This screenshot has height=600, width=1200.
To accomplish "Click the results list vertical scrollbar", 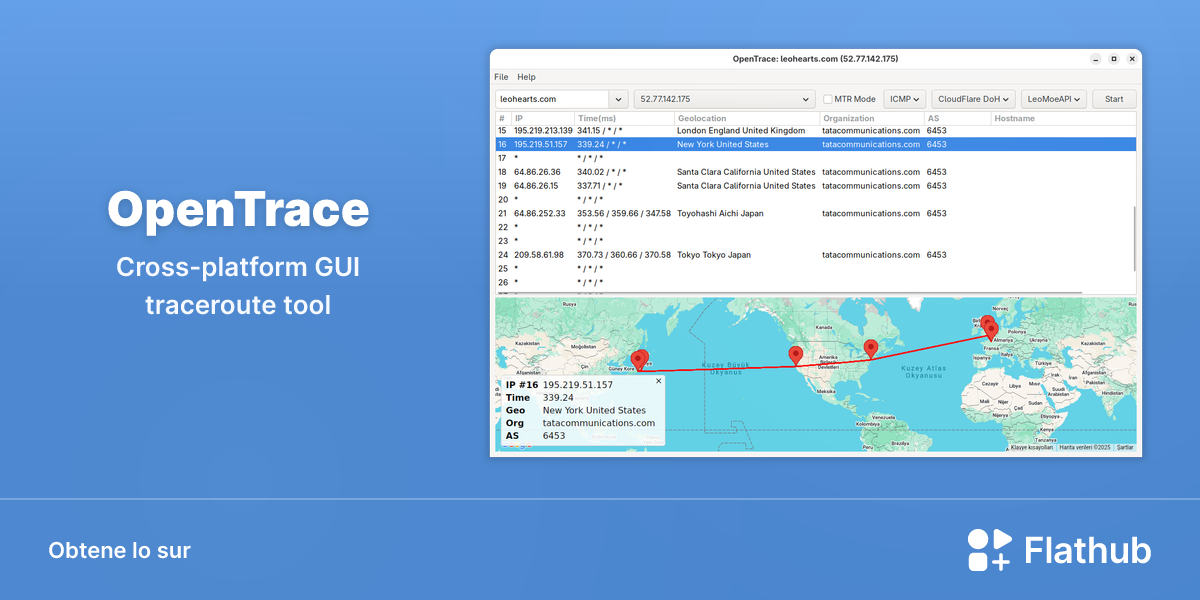I will click(1134, 238).
